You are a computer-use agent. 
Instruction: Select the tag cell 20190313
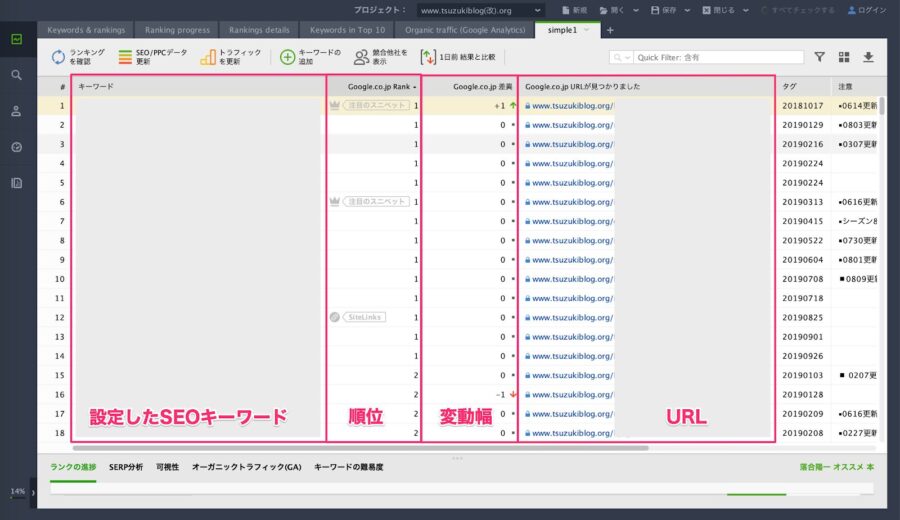[x=802, y=201]
